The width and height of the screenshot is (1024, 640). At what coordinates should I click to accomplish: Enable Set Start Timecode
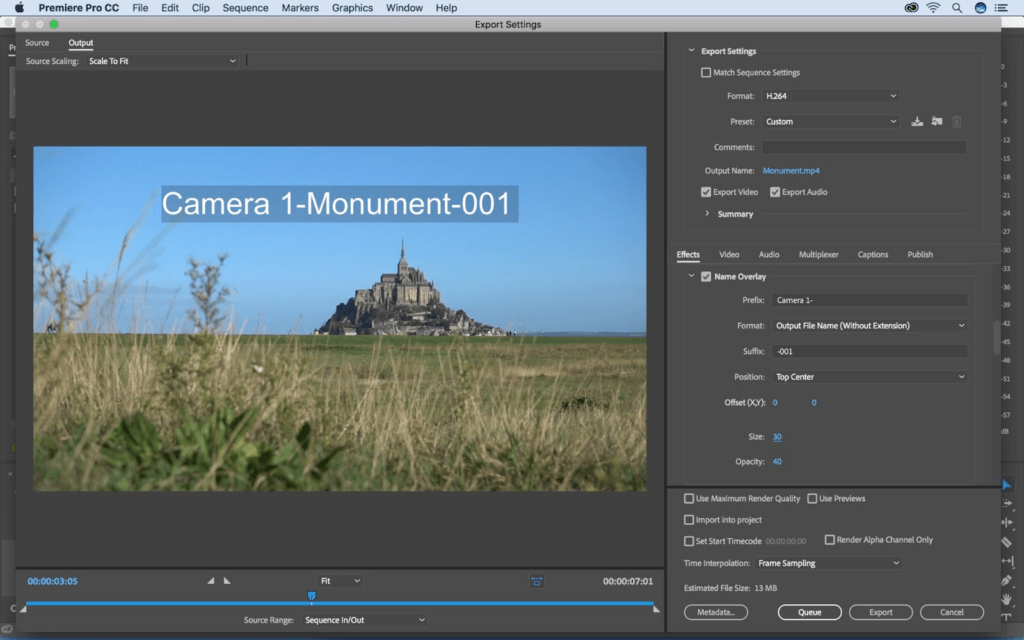[689, 541]
